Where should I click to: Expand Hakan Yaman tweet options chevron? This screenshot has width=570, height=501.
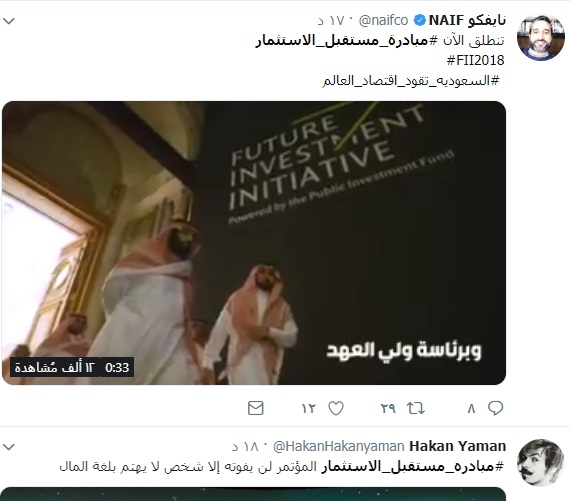9,446
